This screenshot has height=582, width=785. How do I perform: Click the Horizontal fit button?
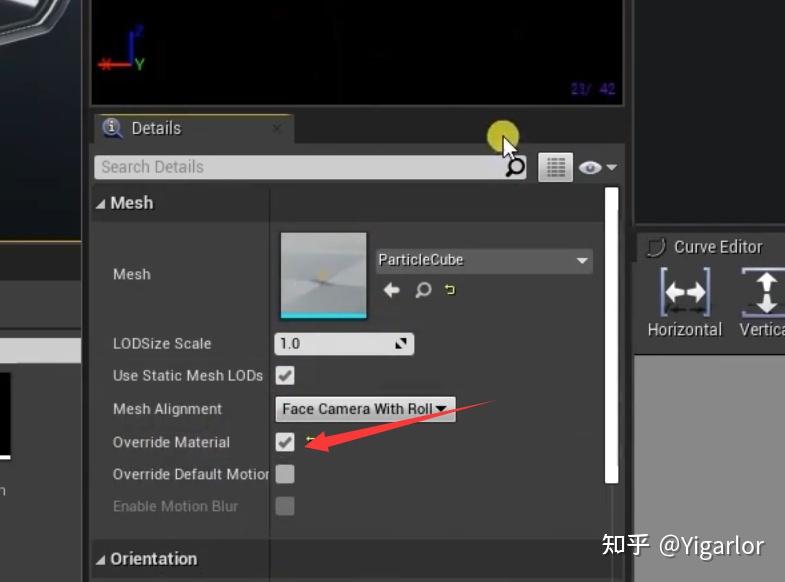[685, 303]
